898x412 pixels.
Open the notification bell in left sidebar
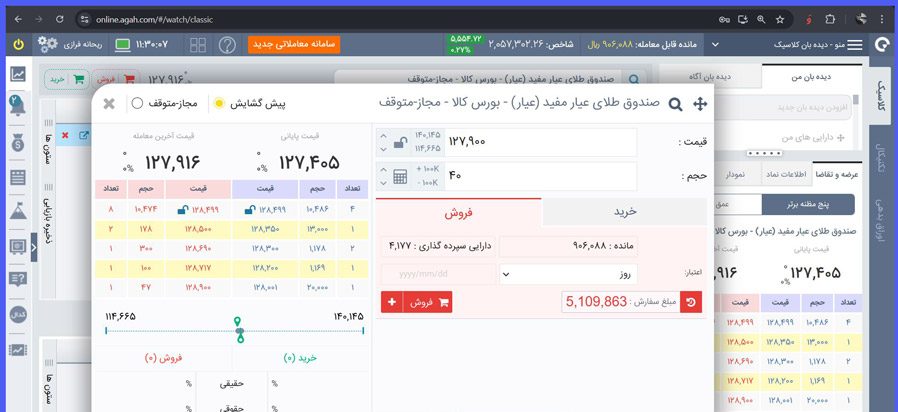point(18,102)
